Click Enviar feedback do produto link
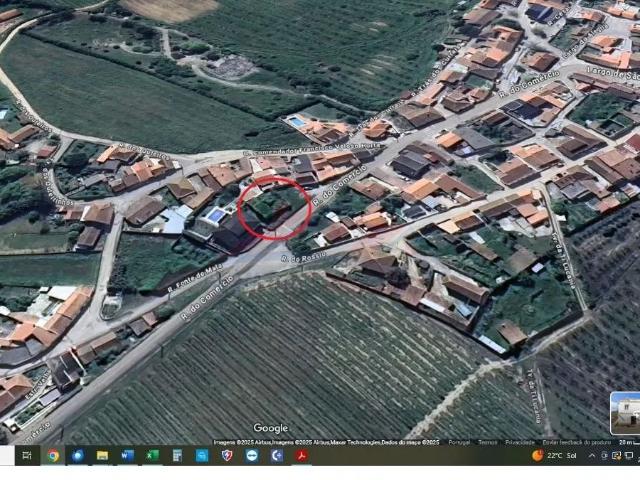Screen dimensions: 640x480 [577, 442]
